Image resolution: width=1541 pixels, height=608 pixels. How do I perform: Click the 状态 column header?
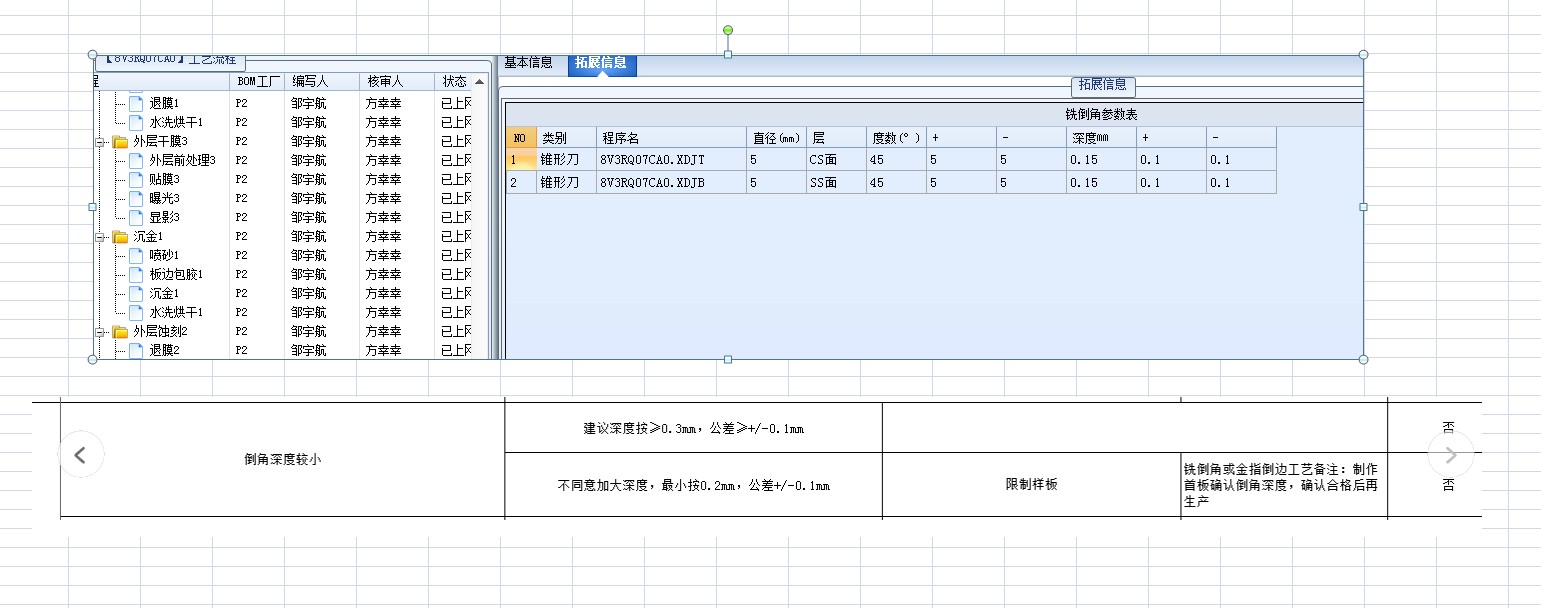(455, 81)
